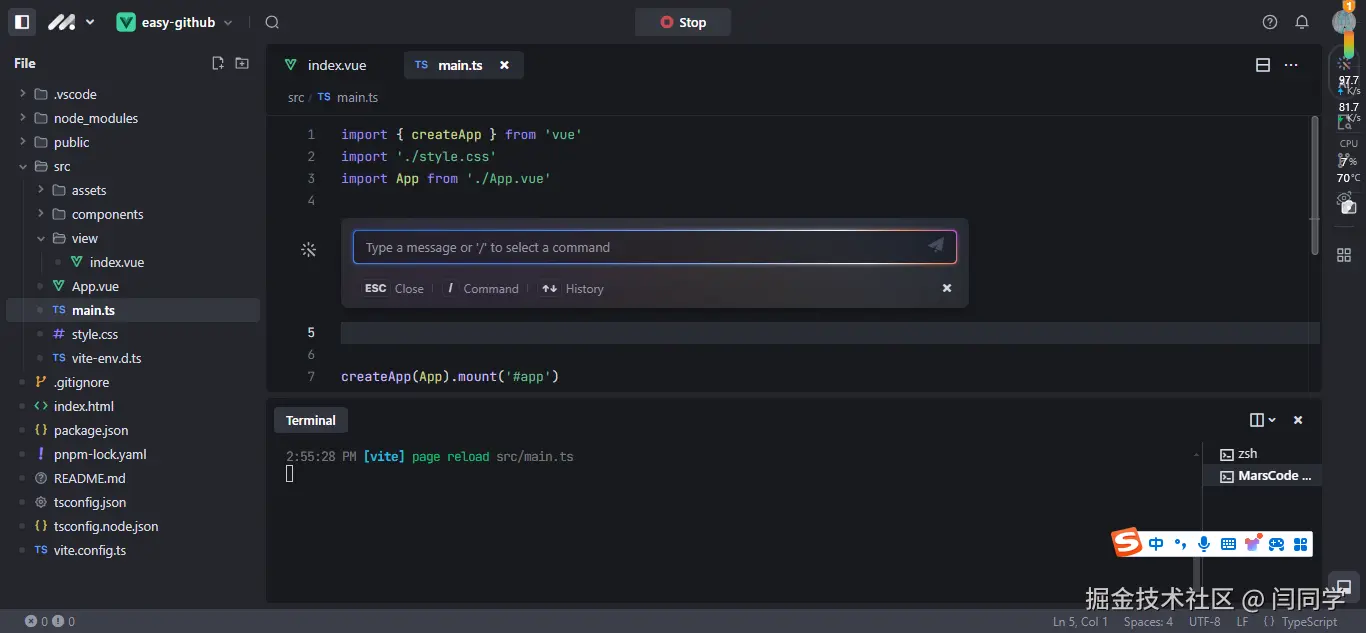Open the terminal split layout dropdown

[x=1263, y=420]
